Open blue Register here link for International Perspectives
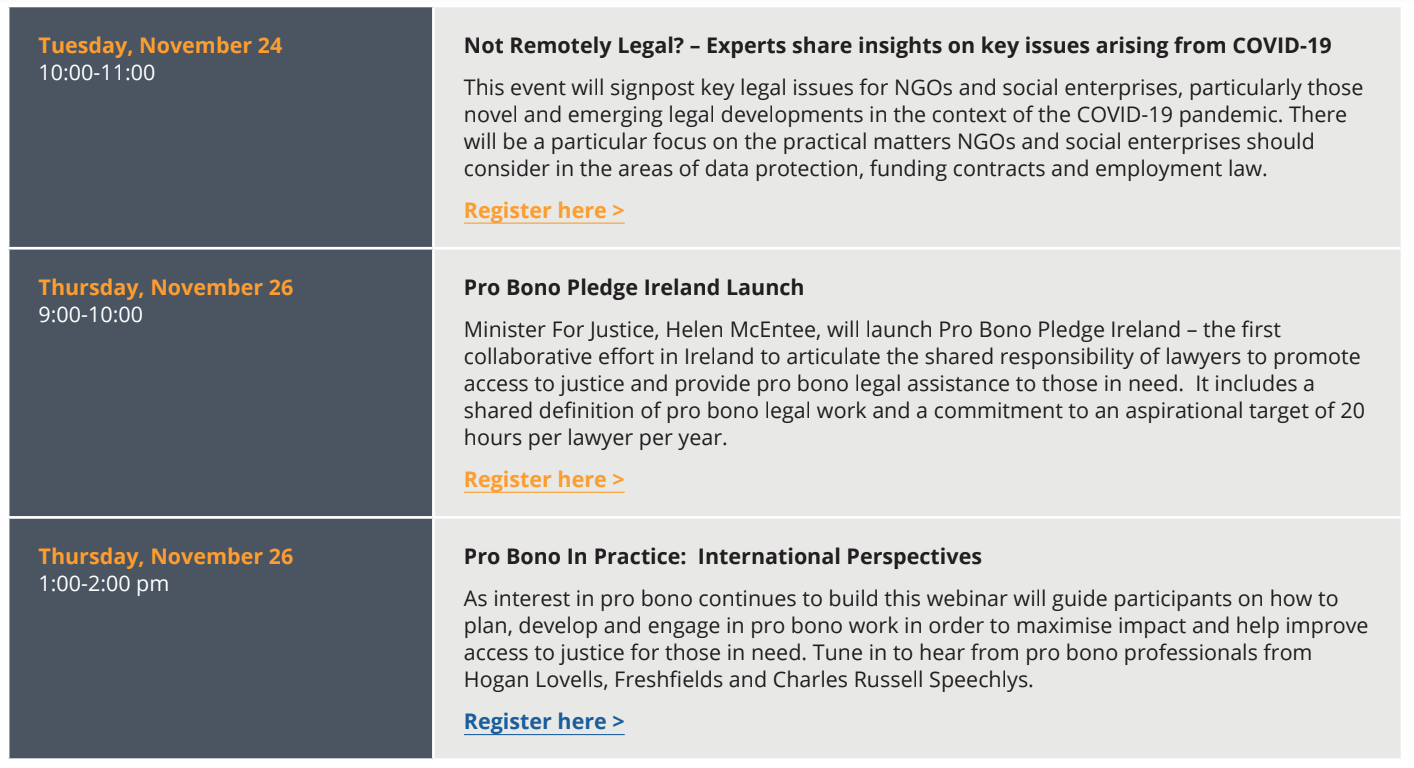 (x=544, y=722)
